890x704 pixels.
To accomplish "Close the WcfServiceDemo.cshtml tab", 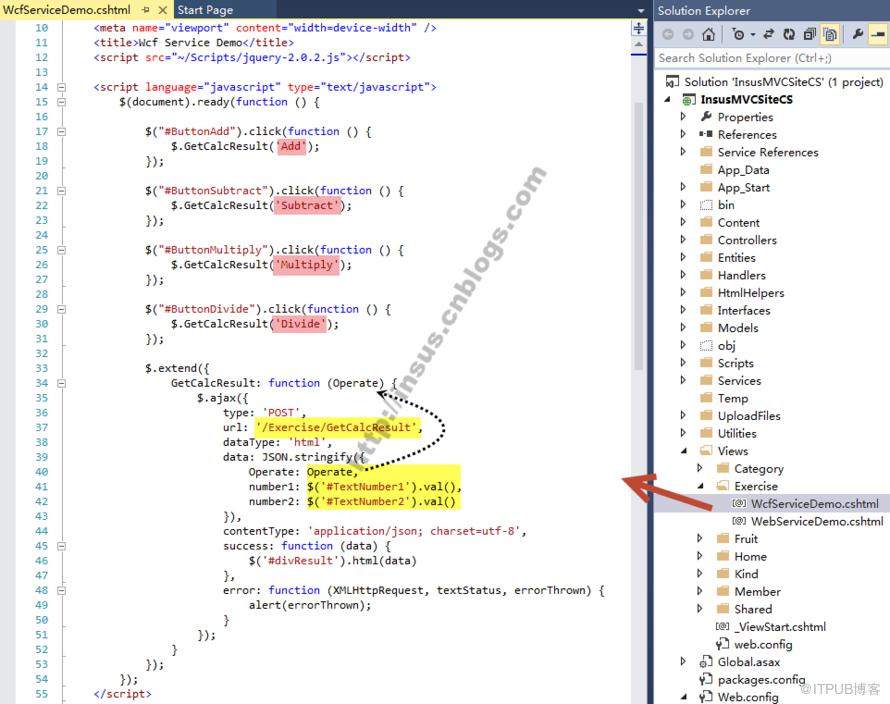I will [162, 10].
